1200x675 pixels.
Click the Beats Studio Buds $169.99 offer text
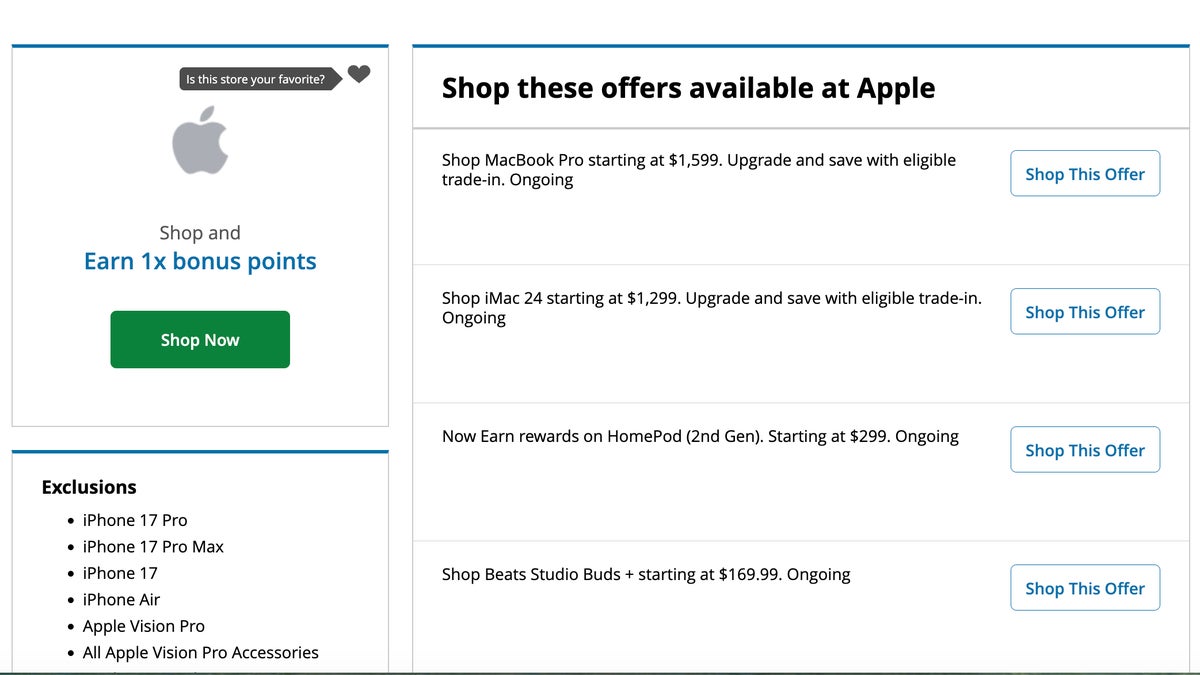tap(646, 574)
